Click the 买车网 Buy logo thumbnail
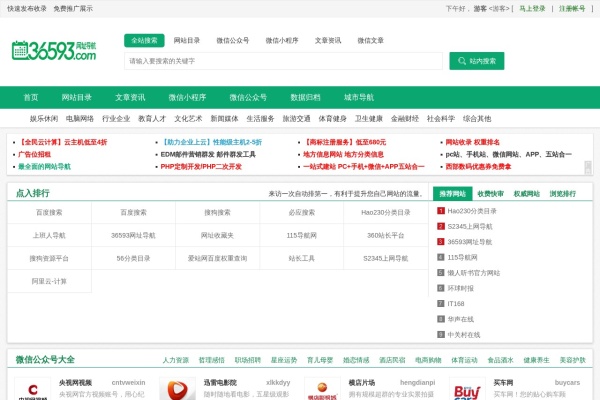600x400 pixels. (x=467, y=389)
